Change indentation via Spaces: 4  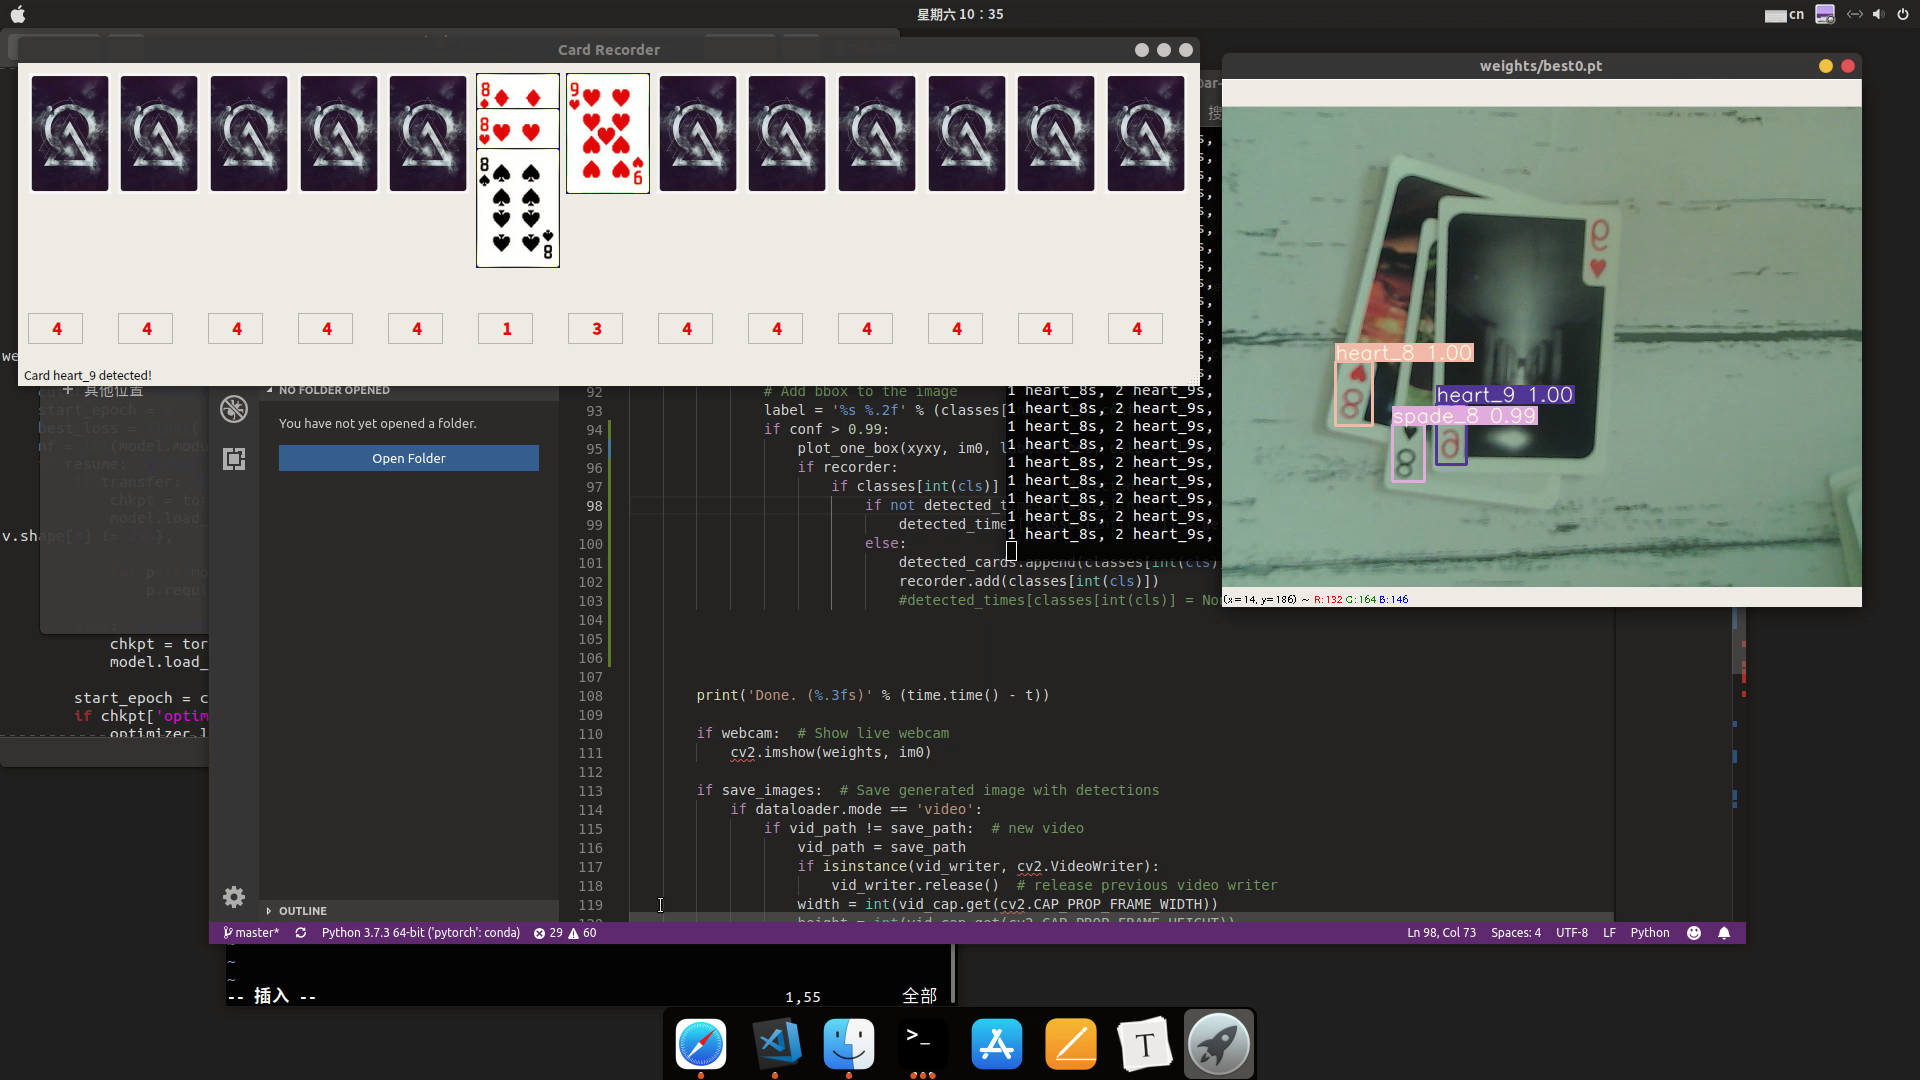[x=1515, y=933]
